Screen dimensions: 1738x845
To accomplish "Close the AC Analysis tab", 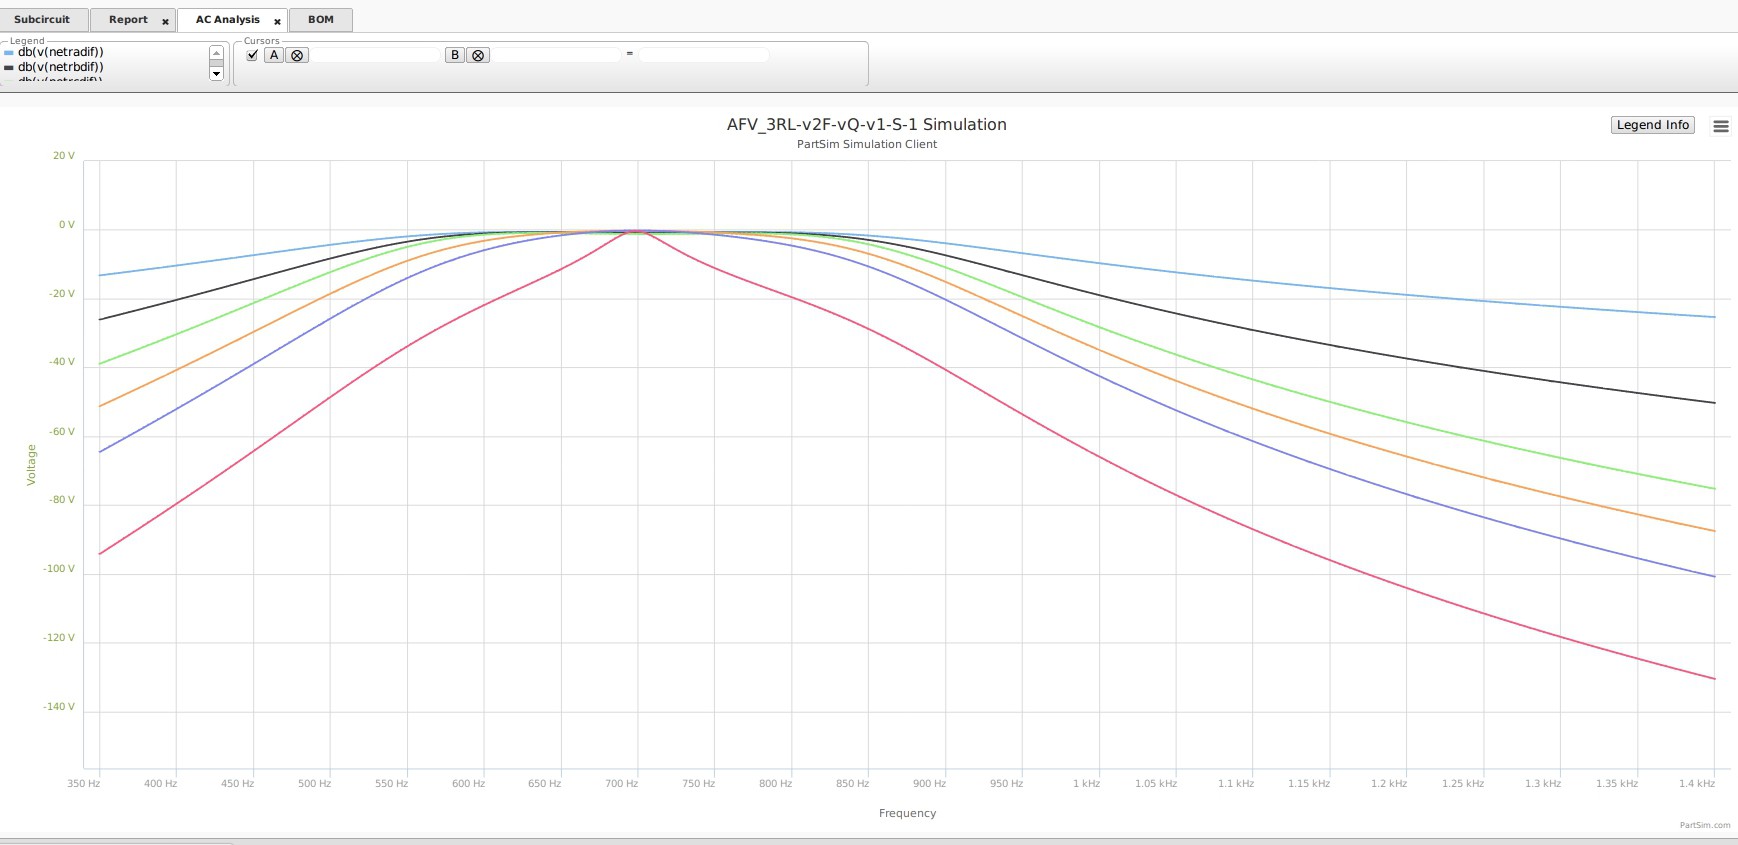I will tap(277, 21).
